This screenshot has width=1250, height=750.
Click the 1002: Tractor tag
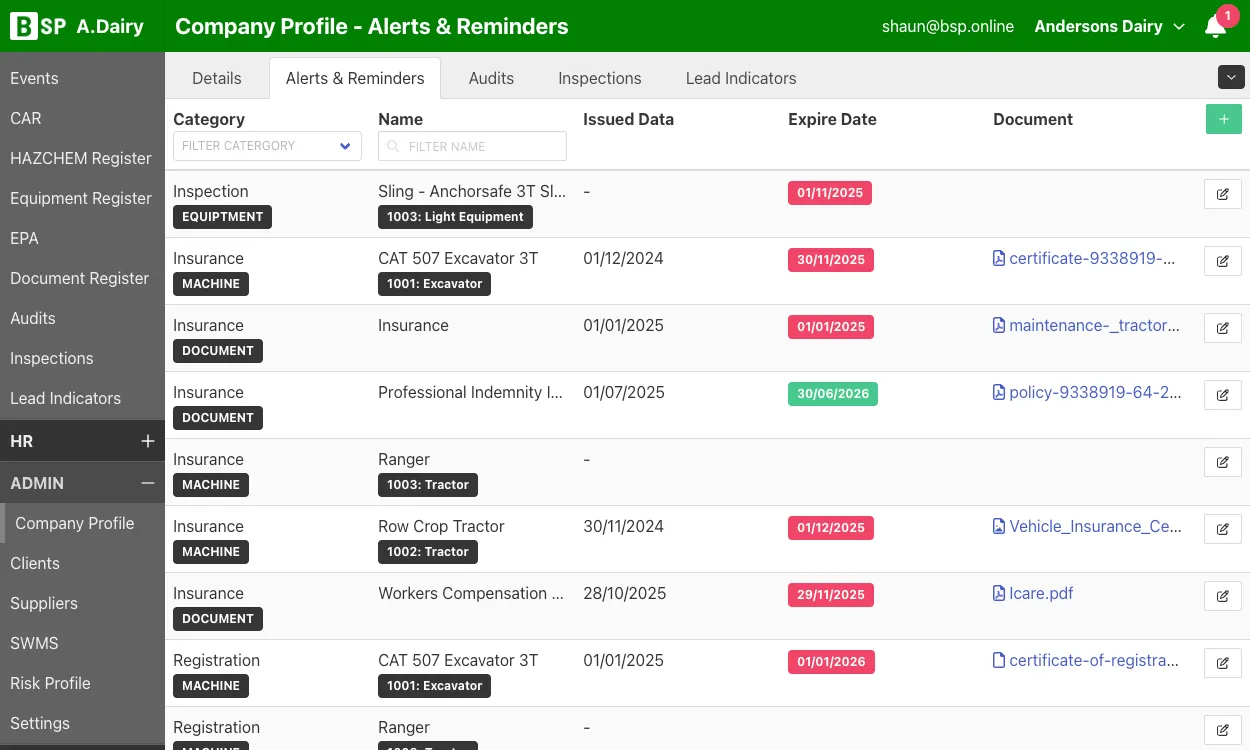coord(428,551)
